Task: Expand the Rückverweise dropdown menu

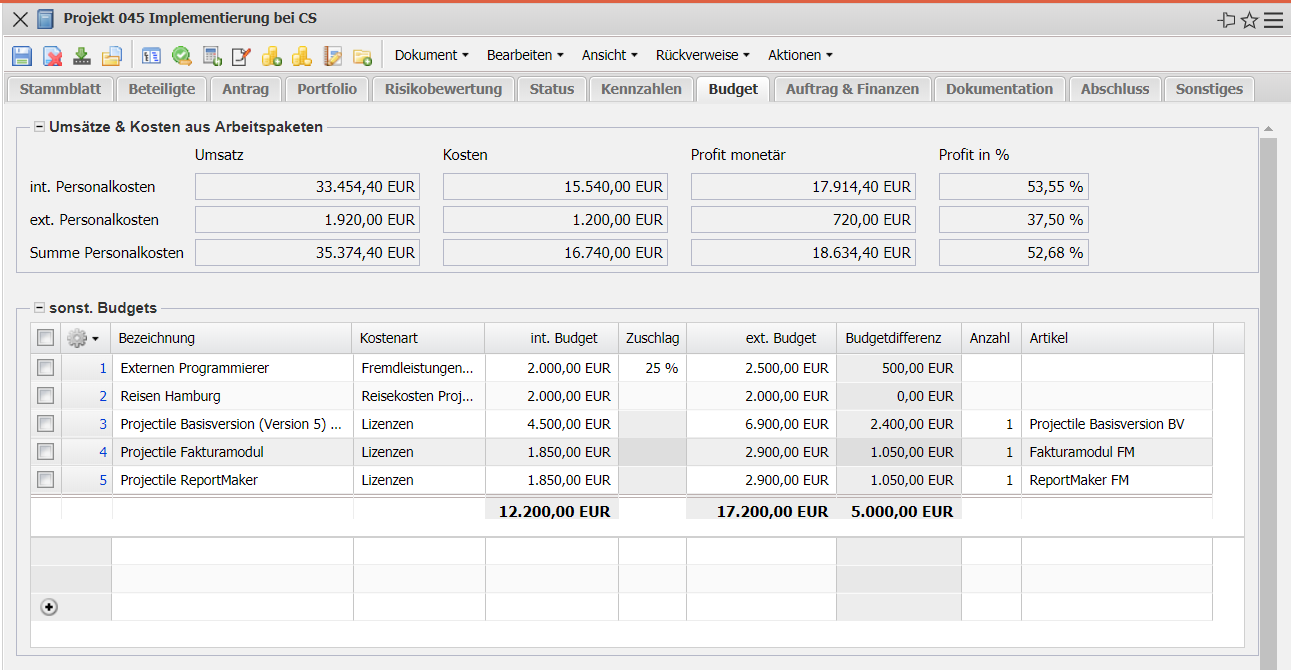Action: [x=701, y=55]
